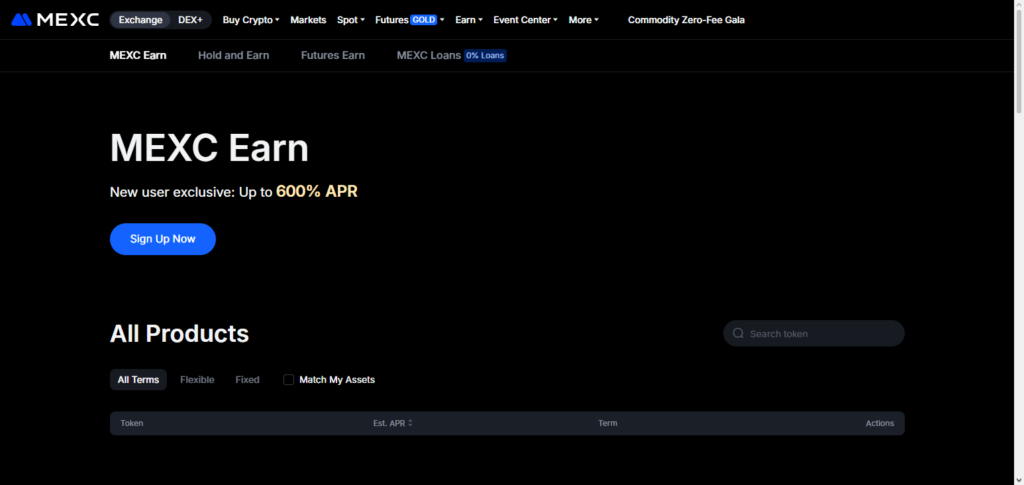The image size is (1024, 485).
Task: Click the MEXC logo icon
Action: point(22,20)
